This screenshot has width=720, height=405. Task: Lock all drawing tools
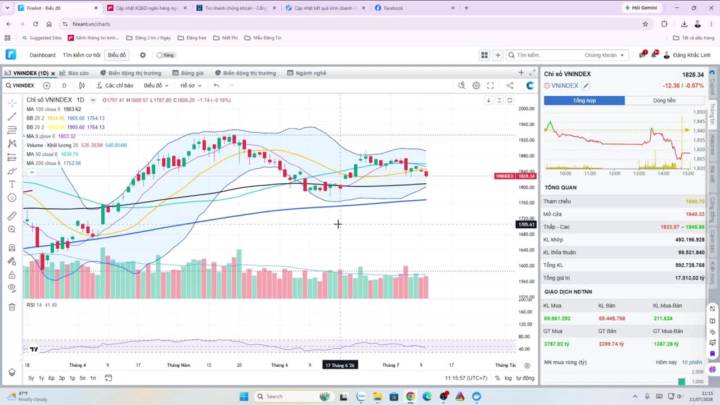[x=12, y=275]
